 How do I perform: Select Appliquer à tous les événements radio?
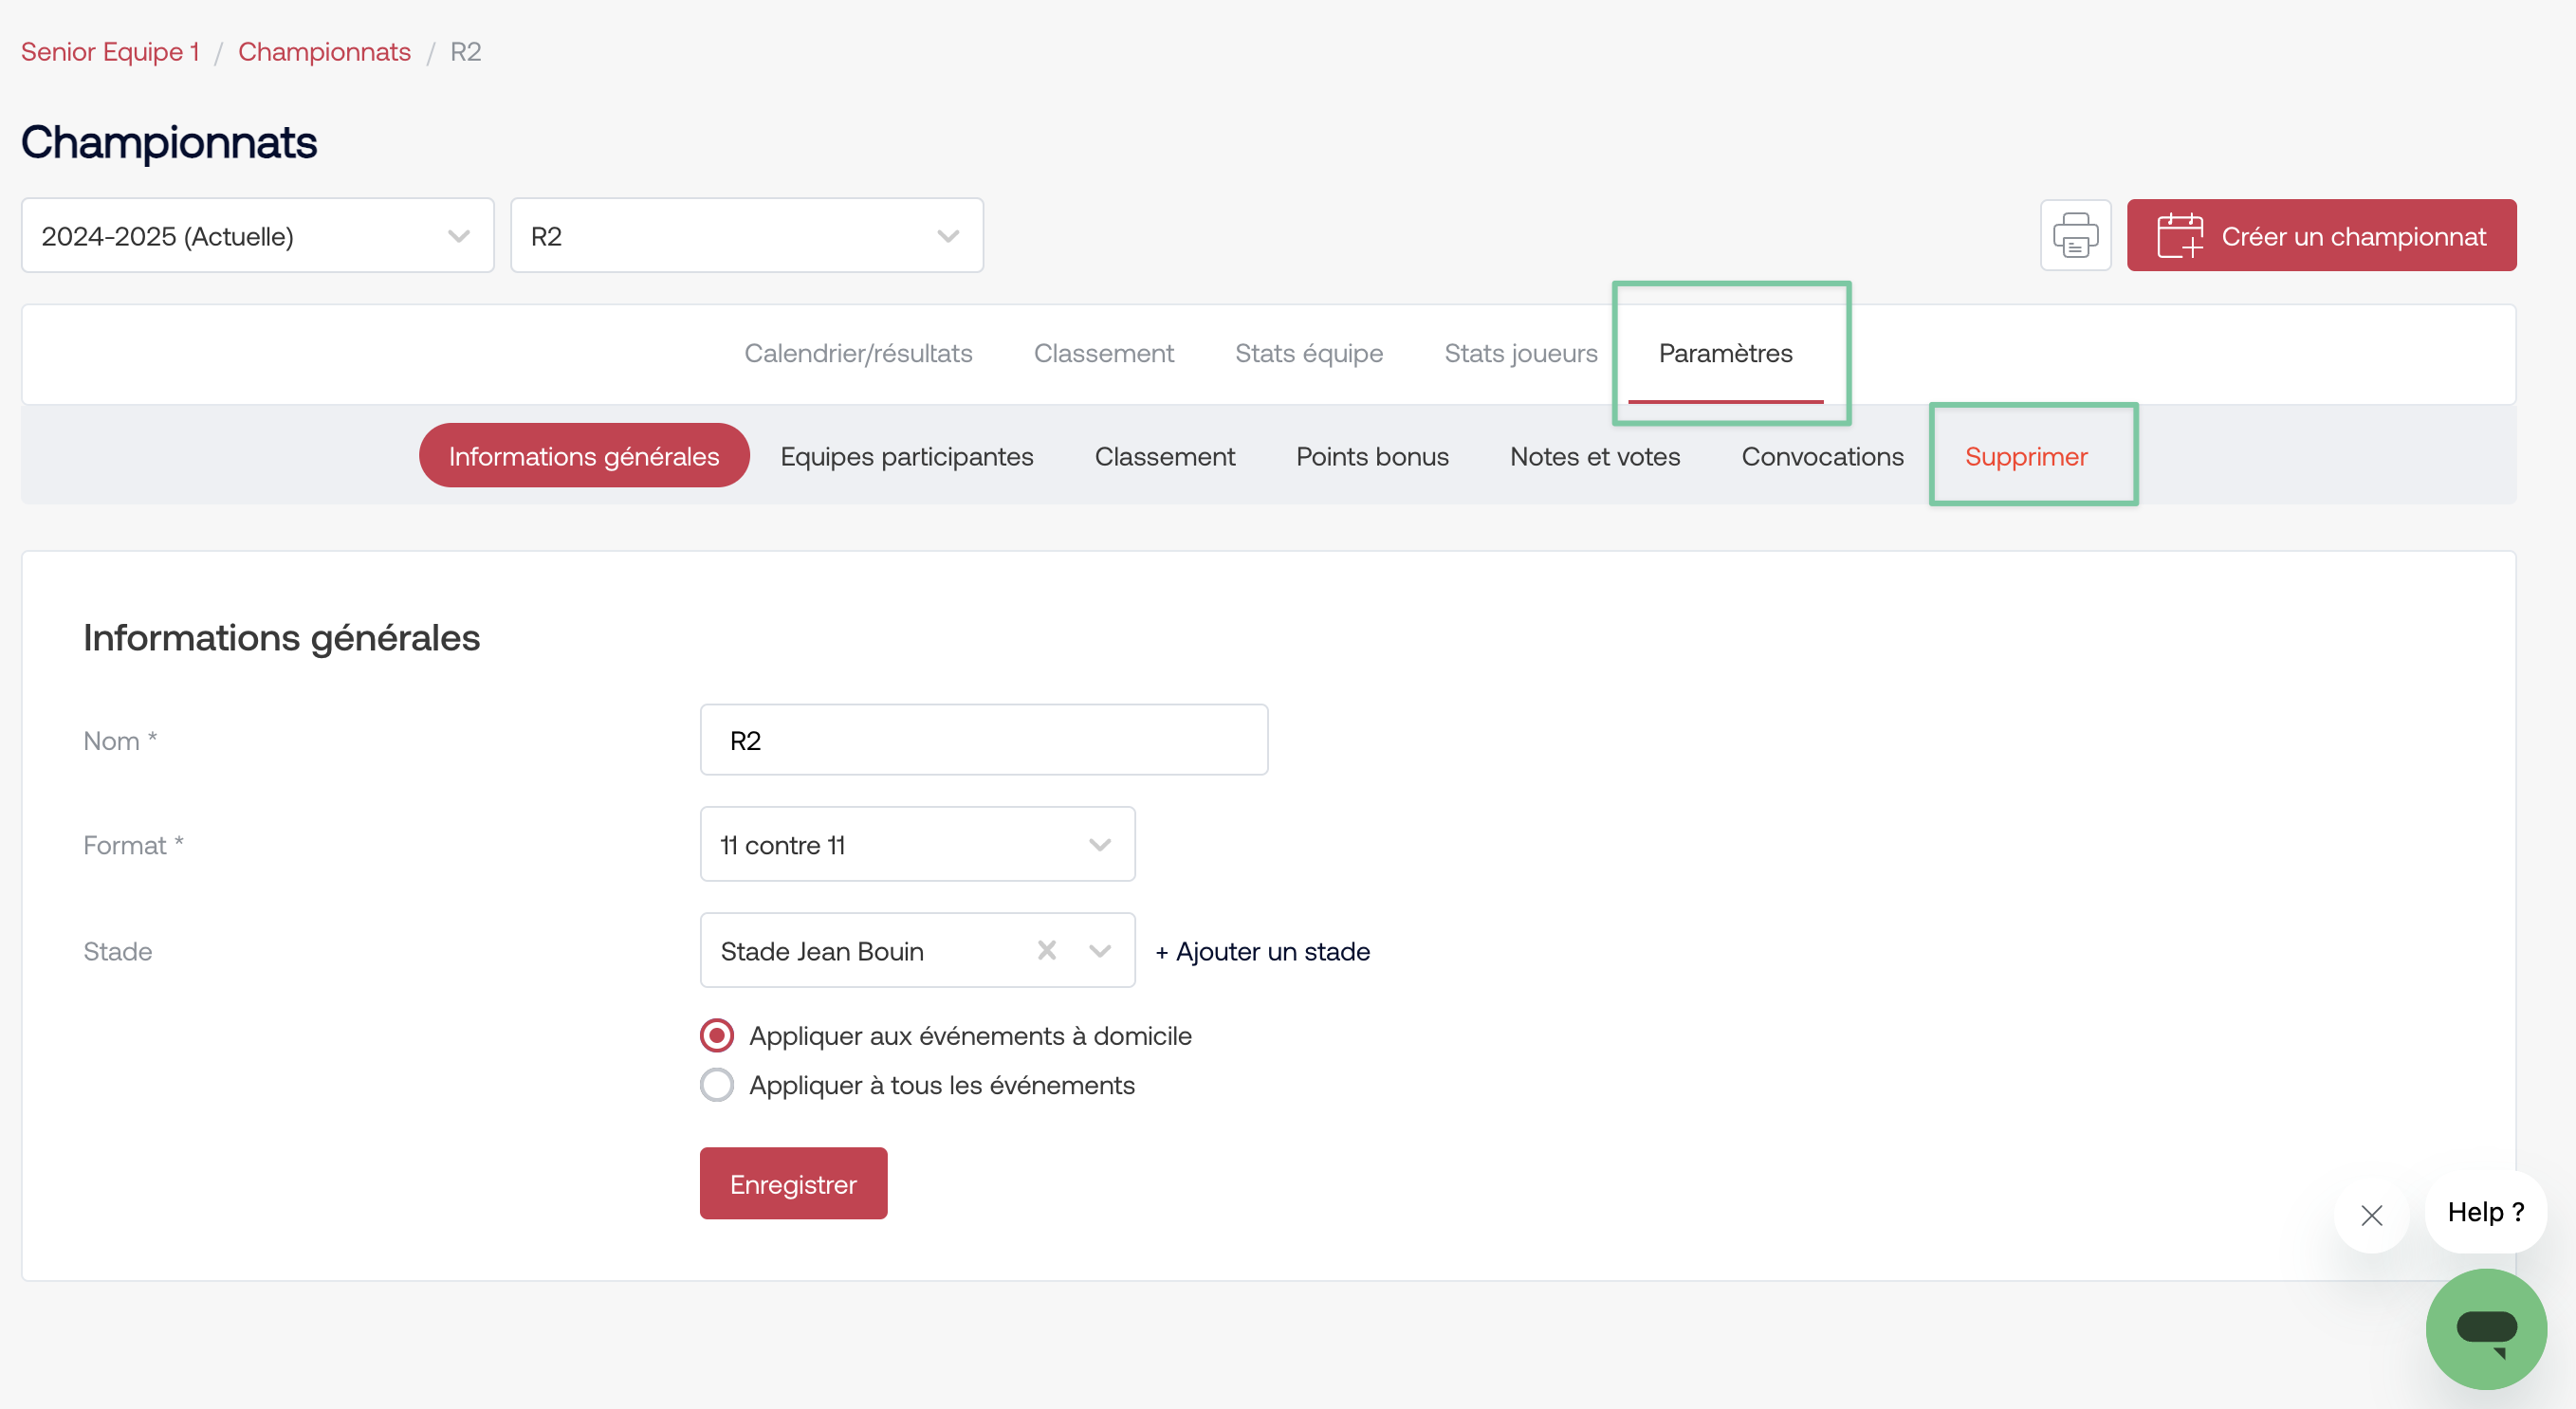(x=716, y=1085)
